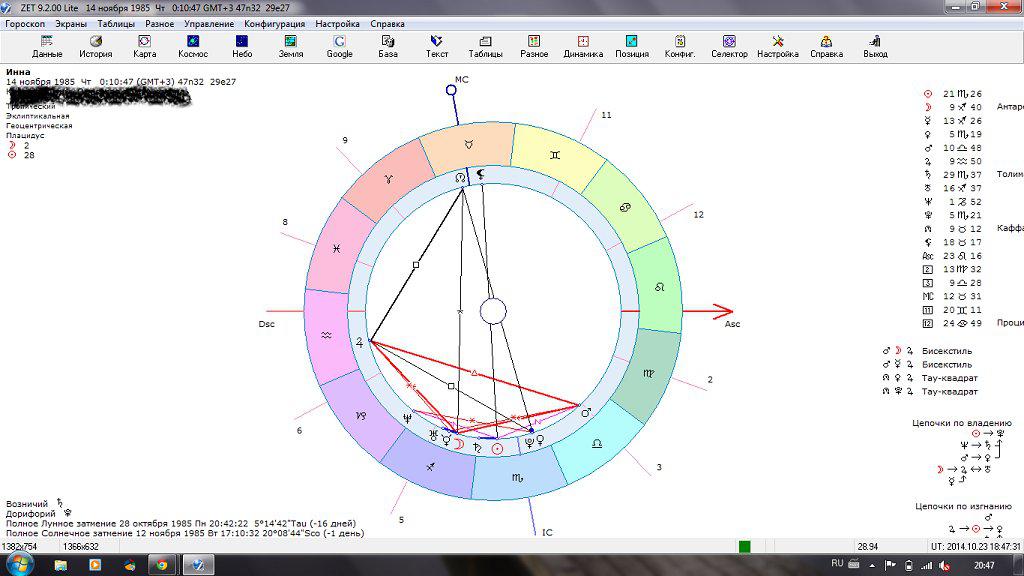
Task: Click the Цепочки по владению heading
Action: (962, 423)
